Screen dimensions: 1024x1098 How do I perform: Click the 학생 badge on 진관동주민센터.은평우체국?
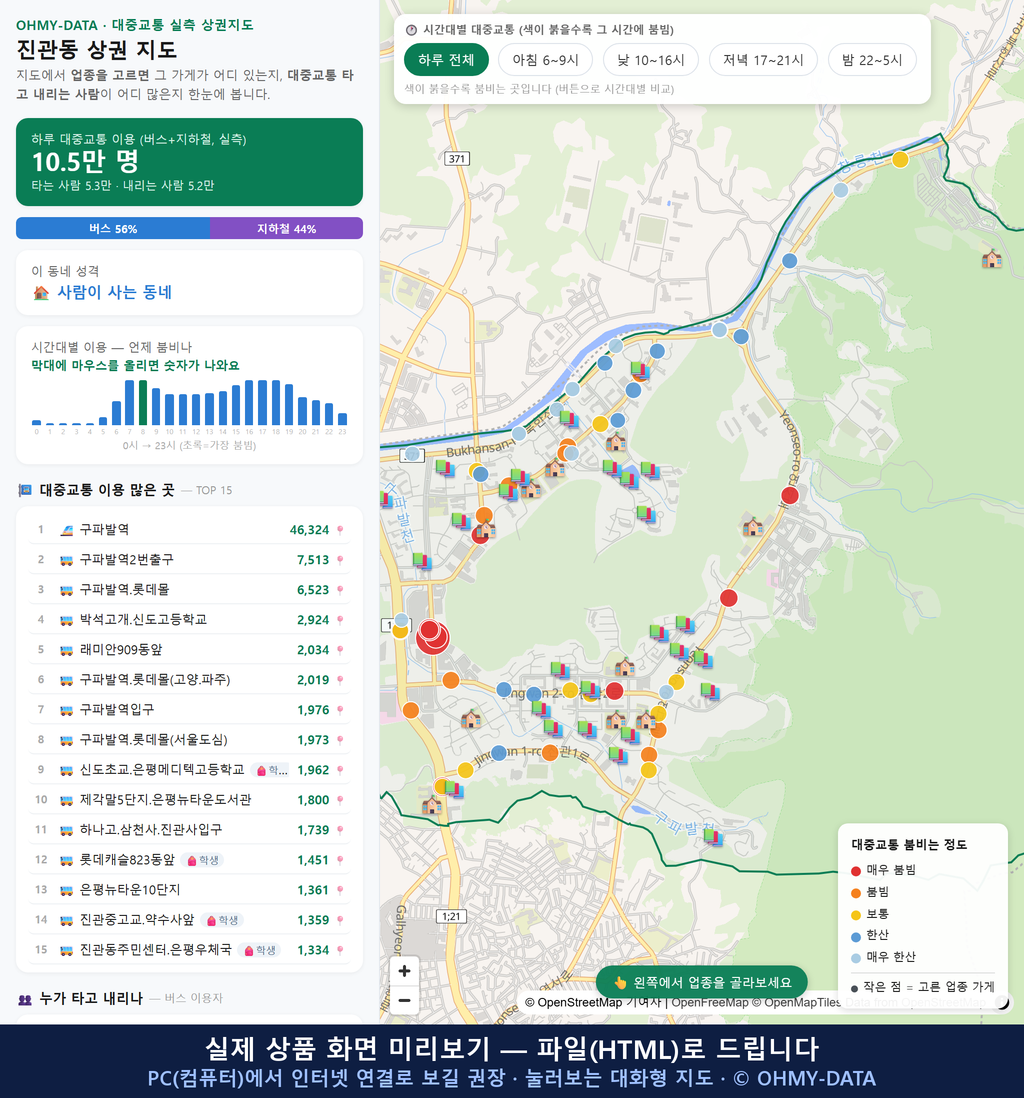coord(260,950)
